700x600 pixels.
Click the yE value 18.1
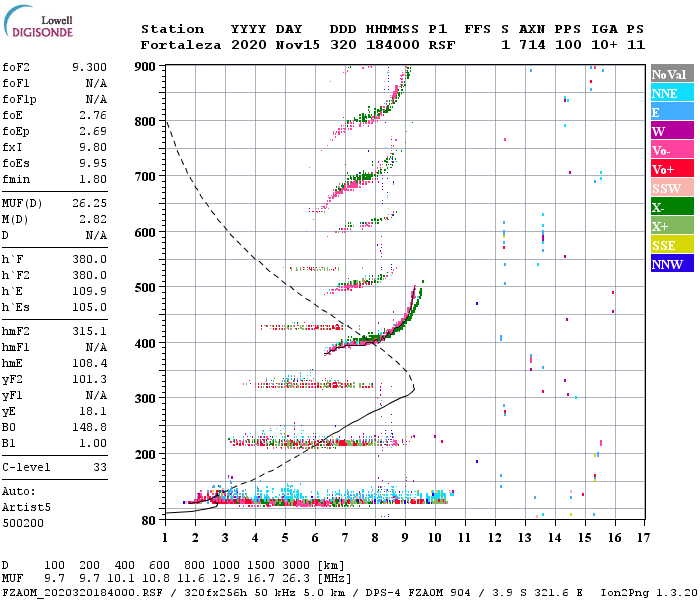click(x=93, y=412)
